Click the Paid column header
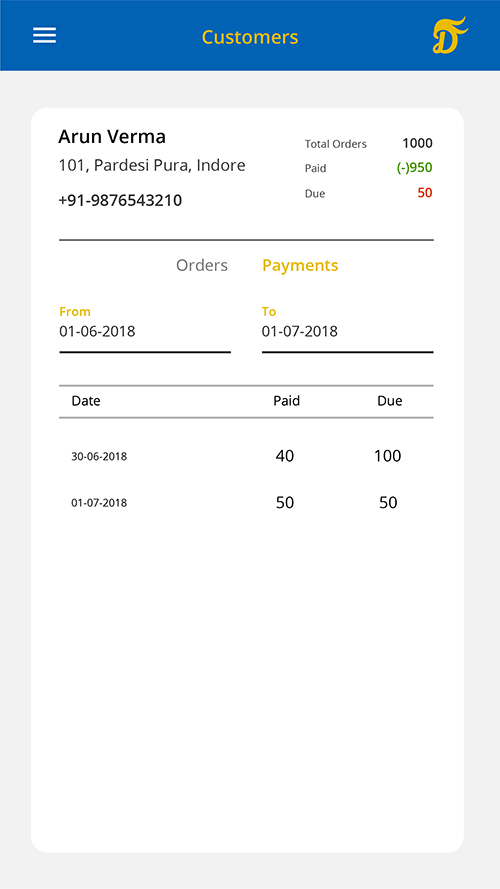This screenshot has height=889, width=500. coord(287,401)
